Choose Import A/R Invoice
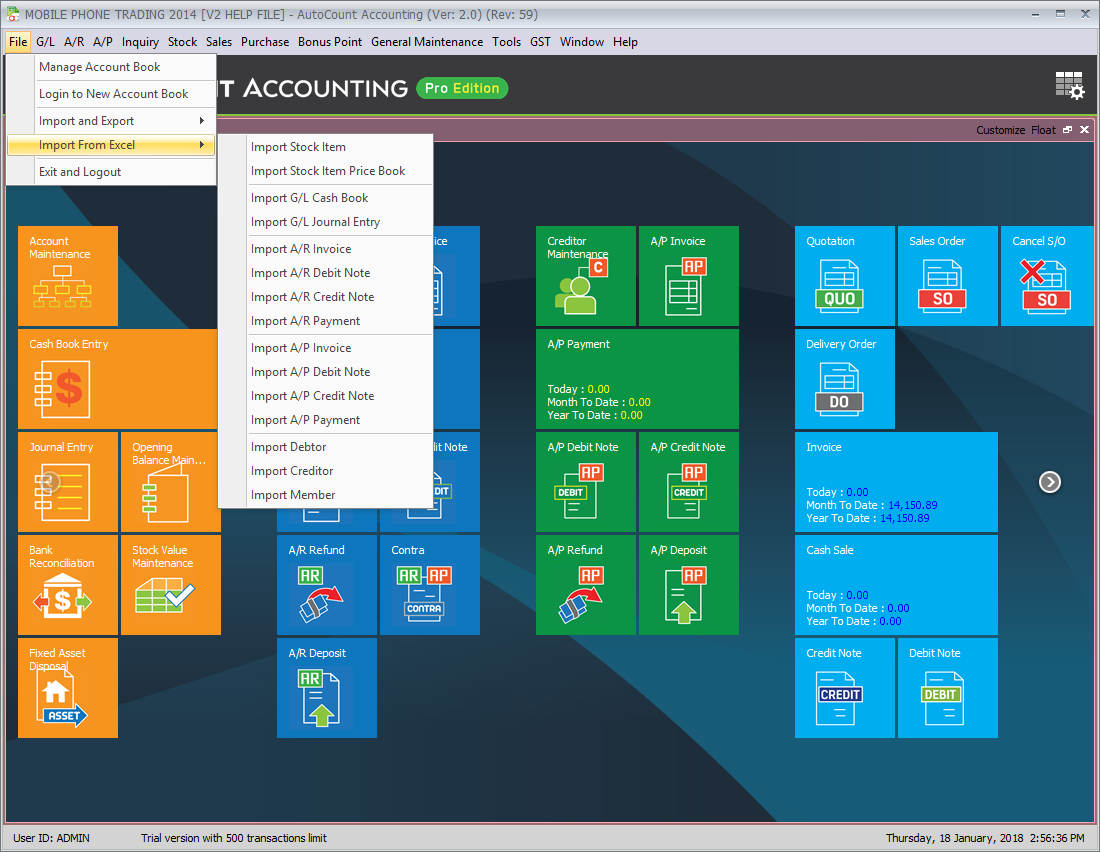This screenshot has height=852, width=1100. pos(326,249)
